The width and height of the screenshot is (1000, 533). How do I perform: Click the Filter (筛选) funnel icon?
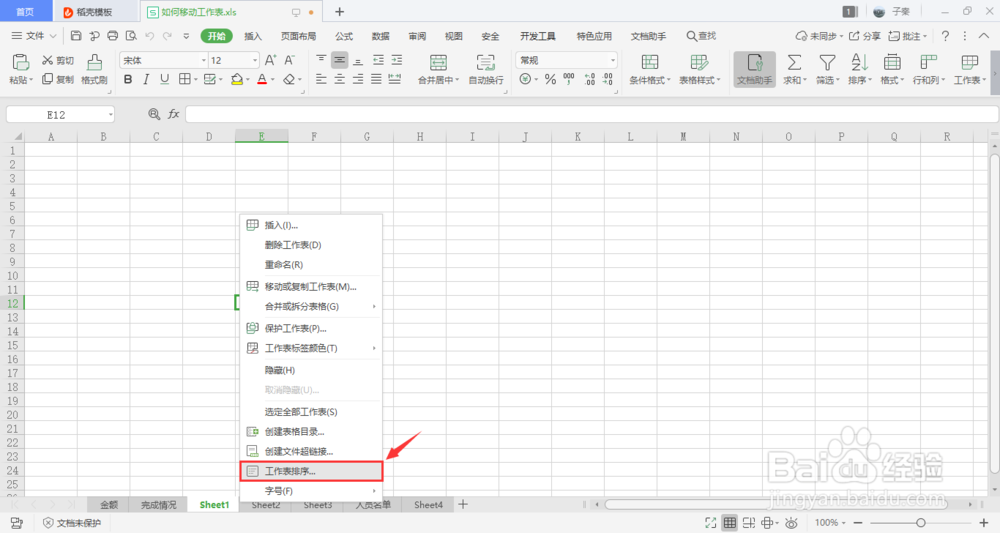click(x=827, y=62)
